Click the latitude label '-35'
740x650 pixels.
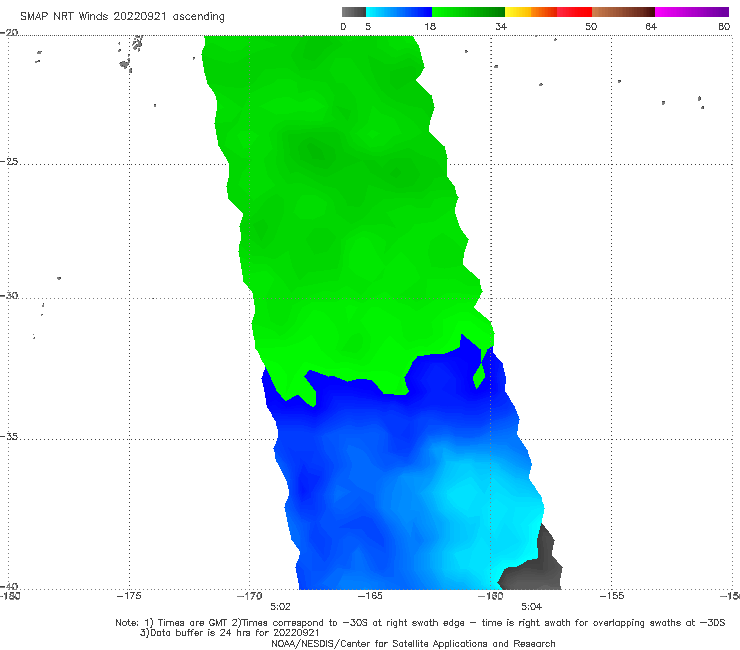click(x=9, y=436)
